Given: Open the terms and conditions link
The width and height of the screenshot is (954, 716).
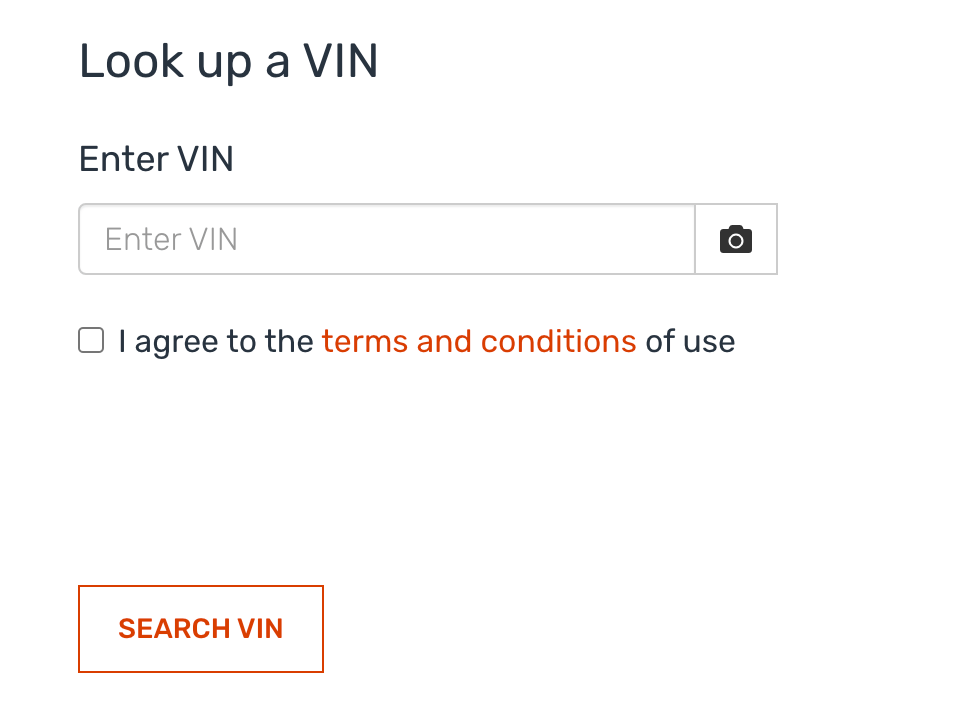Looking at the screenshot, I should 479,341.
